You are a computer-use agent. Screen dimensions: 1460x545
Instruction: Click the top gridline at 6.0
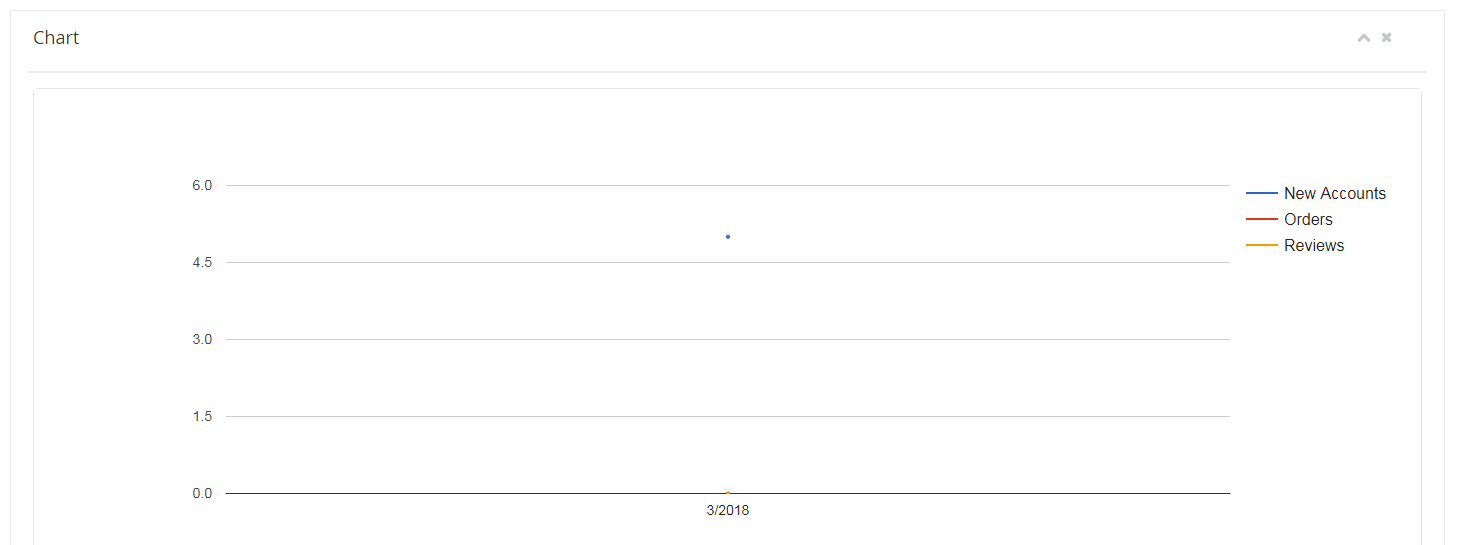[x=500, y=185]
